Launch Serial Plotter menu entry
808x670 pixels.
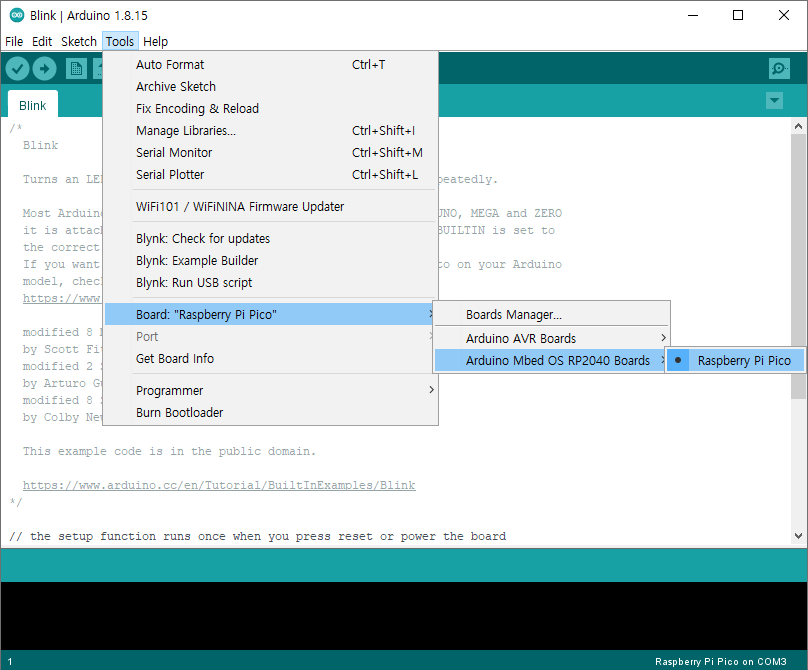pyautogui.click(x=271, y=174)
